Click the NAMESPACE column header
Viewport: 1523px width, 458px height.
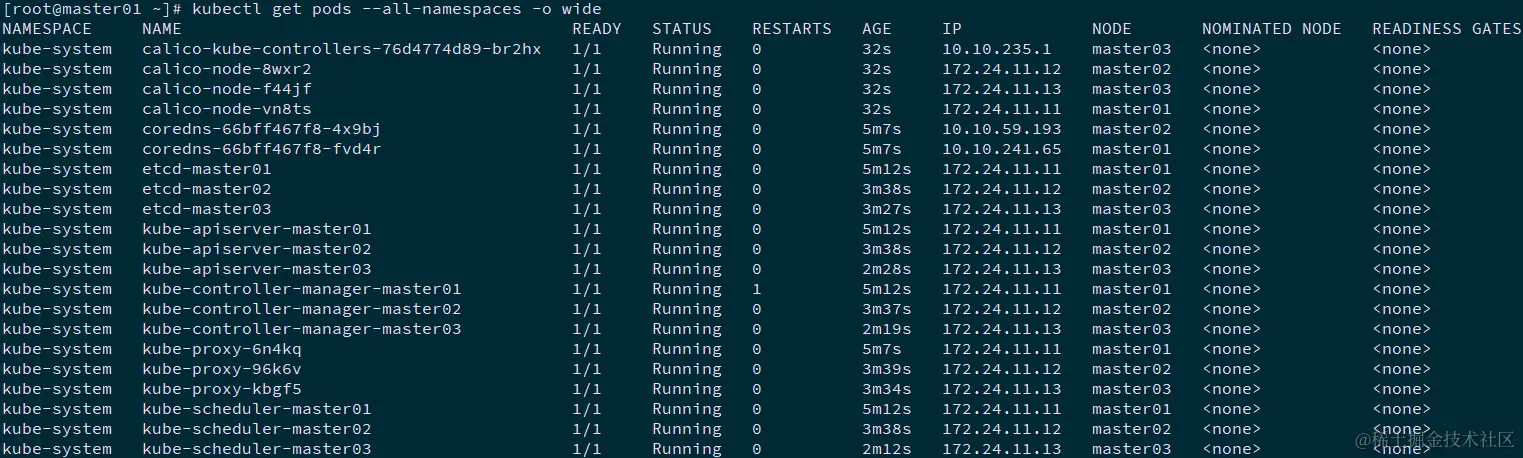pos(47,29)
